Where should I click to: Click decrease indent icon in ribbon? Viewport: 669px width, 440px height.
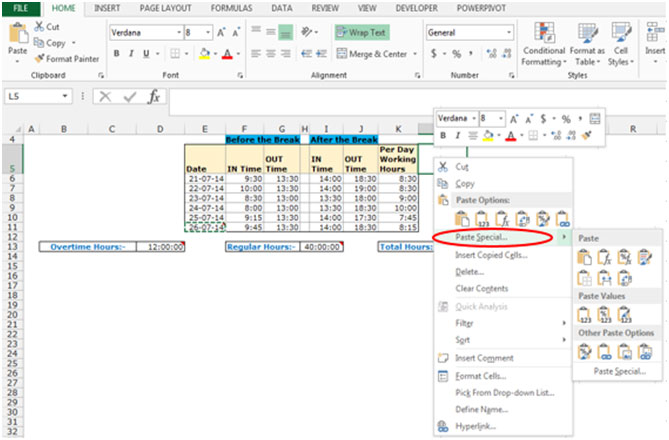306,53
